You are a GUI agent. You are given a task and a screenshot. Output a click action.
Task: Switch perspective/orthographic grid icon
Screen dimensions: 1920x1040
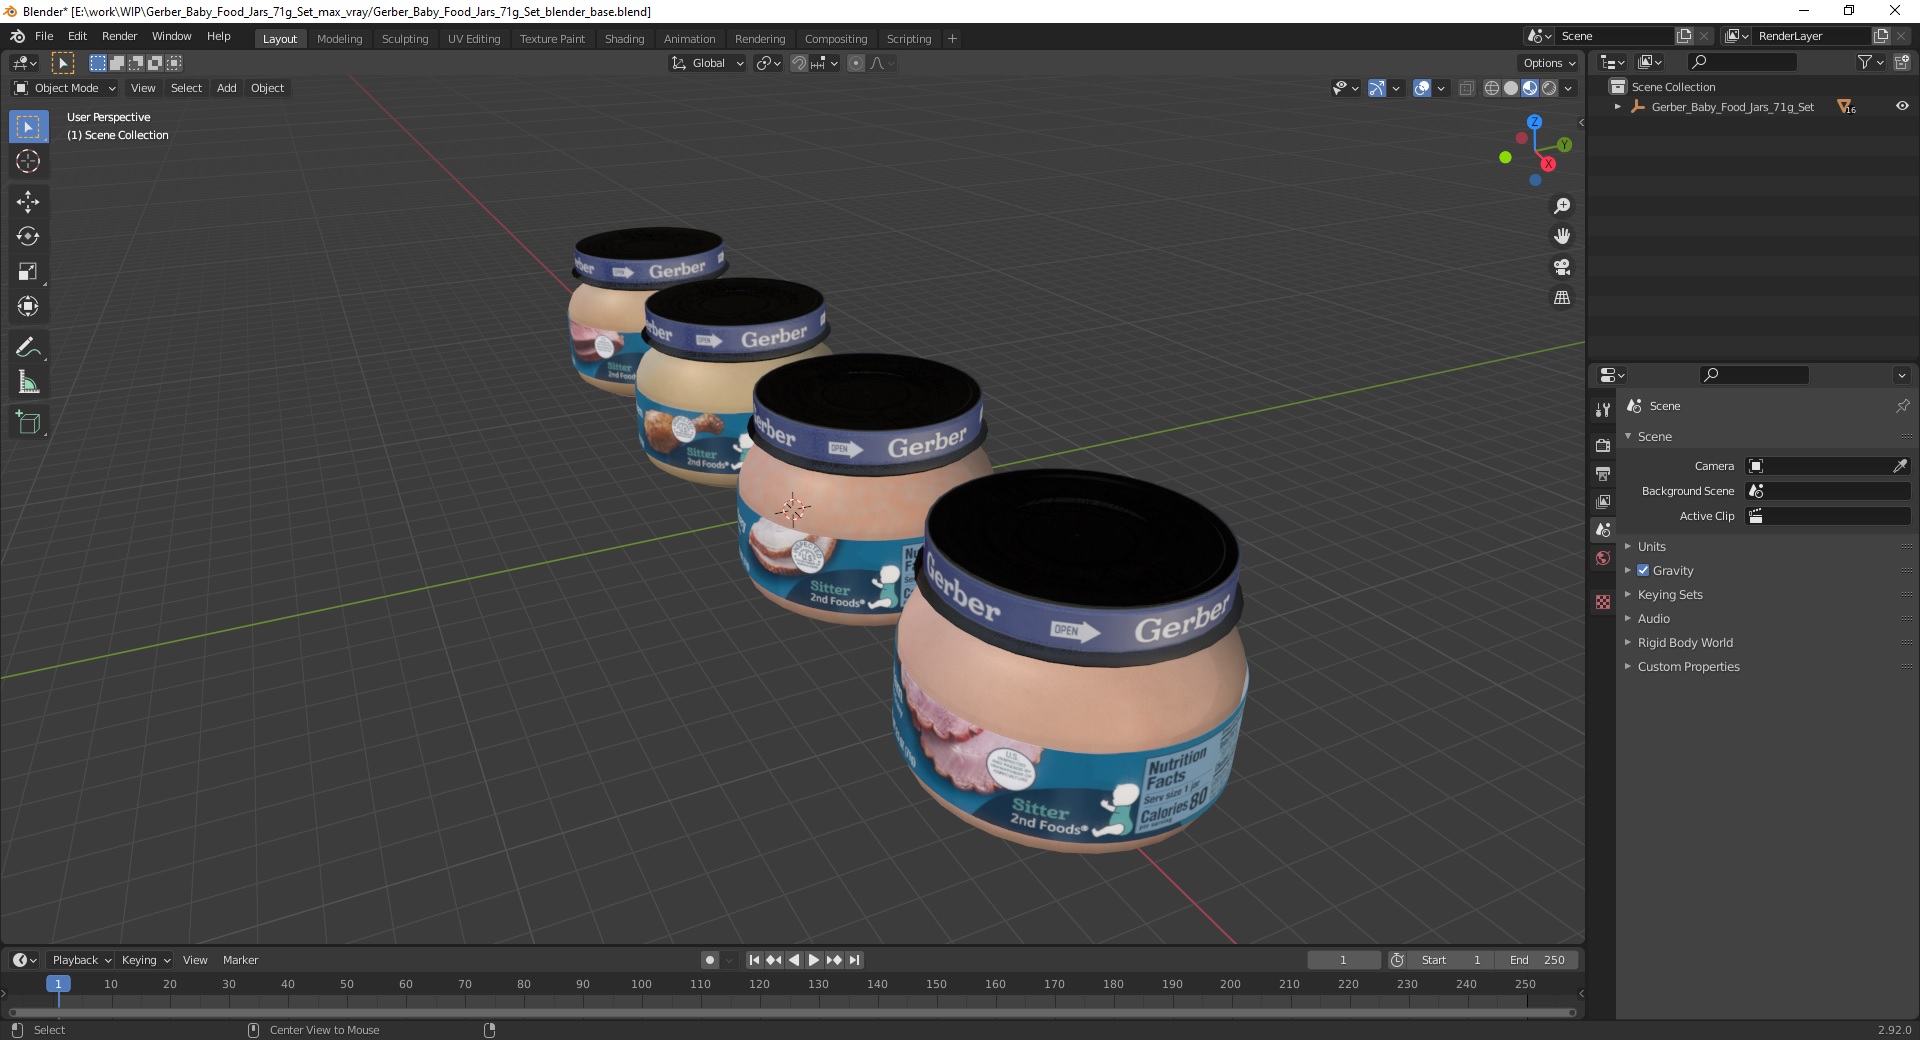(1561, 298)
